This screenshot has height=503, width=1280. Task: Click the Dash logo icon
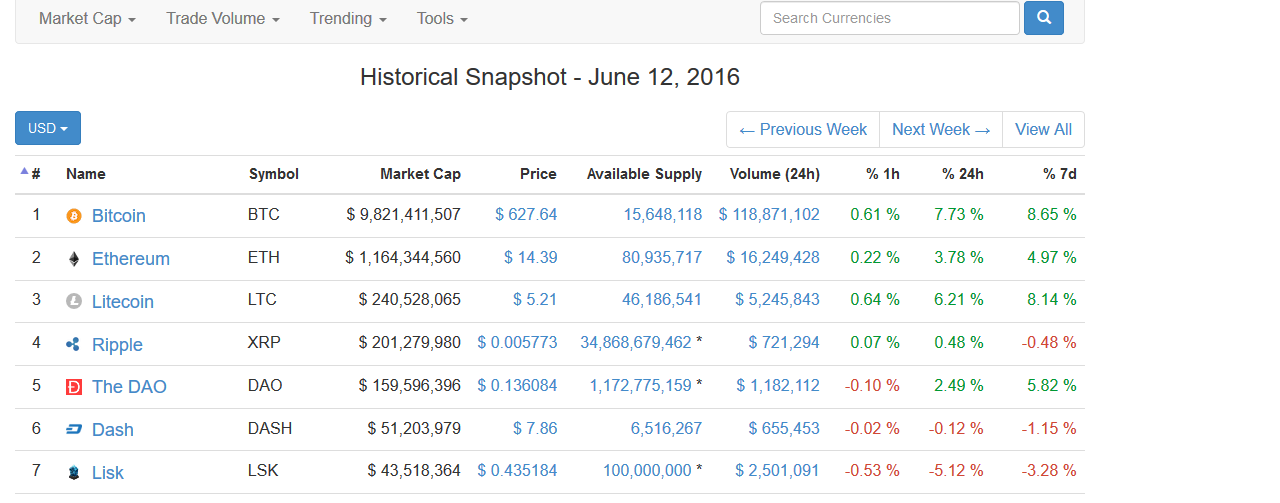click(73, 430)
